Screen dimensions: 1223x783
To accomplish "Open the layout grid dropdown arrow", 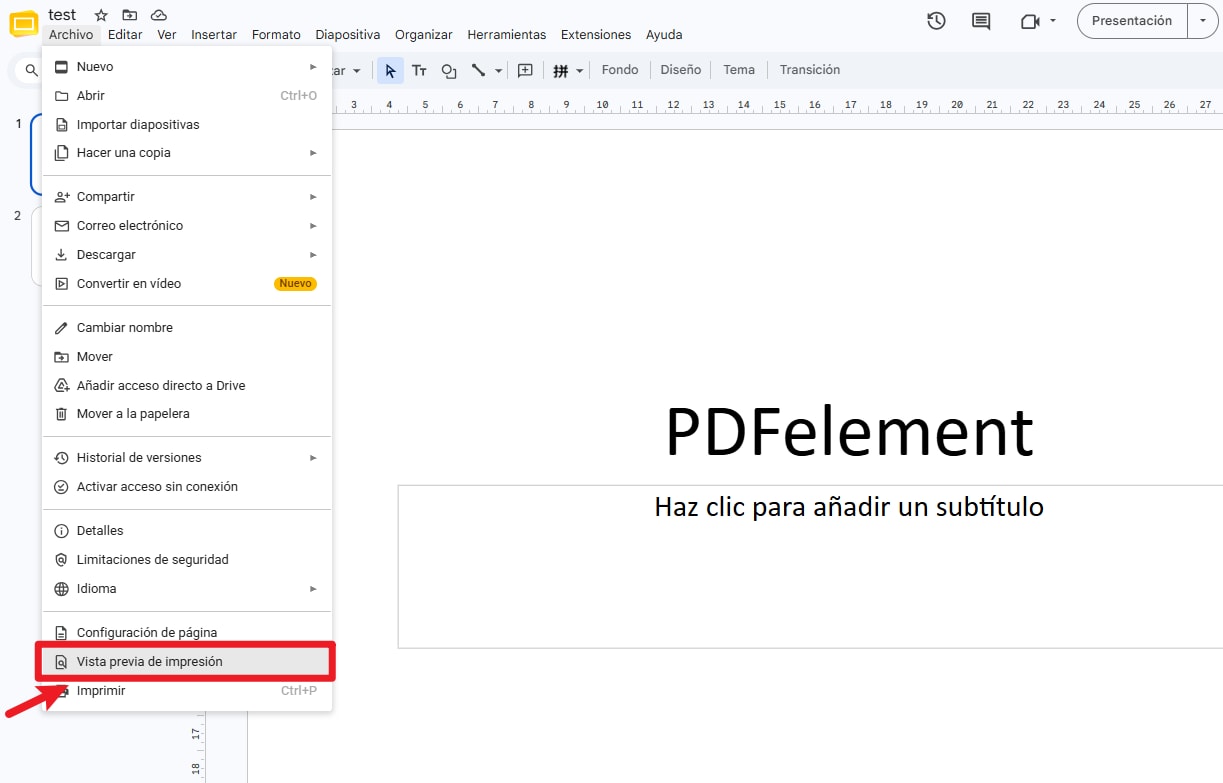I will [579, 71].
